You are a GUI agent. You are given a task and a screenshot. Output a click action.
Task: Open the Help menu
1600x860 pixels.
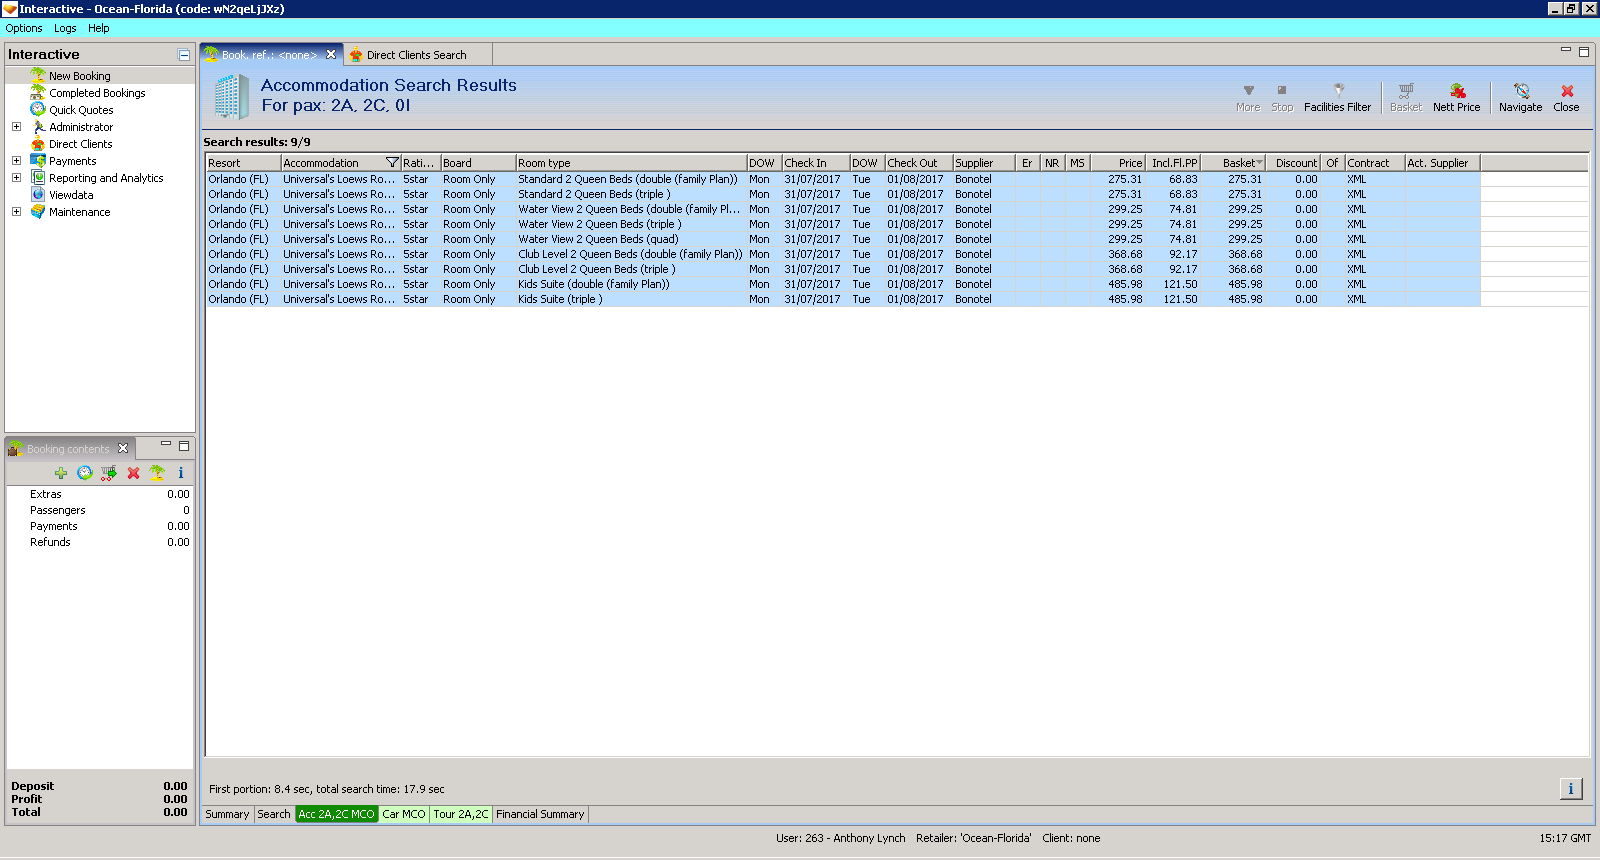point(98,28)
